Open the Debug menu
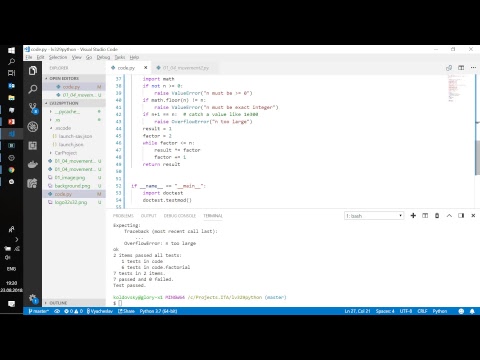 coord(103,57)
